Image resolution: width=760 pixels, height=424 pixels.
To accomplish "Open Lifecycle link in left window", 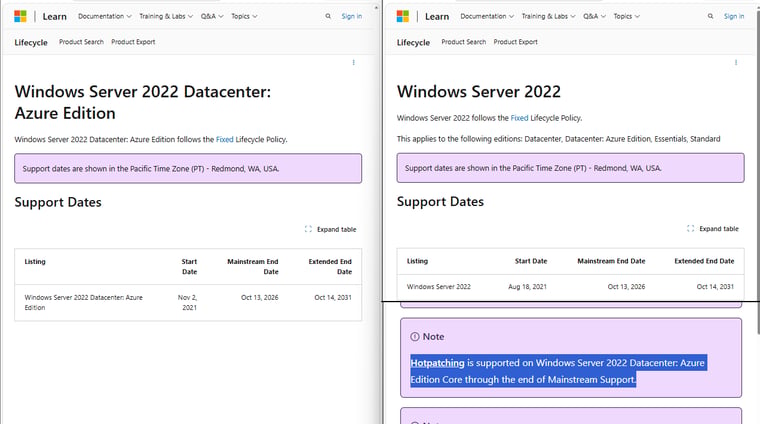I will pos(31,43).
